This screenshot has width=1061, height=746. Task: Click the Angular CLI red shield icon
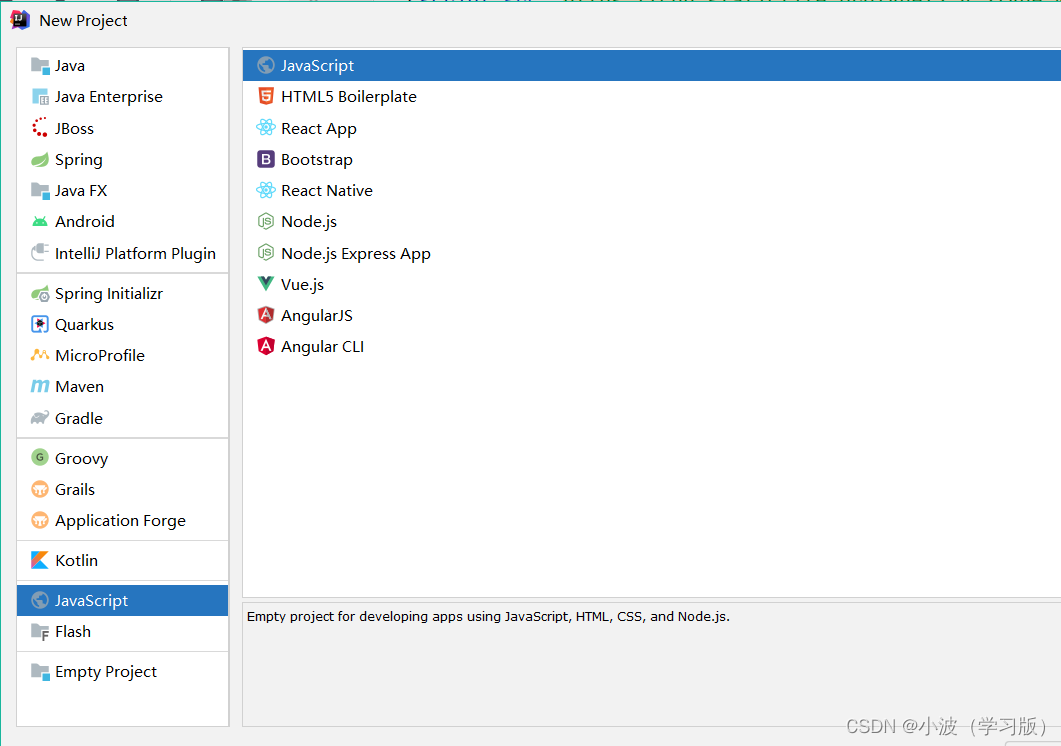[266, 346]
